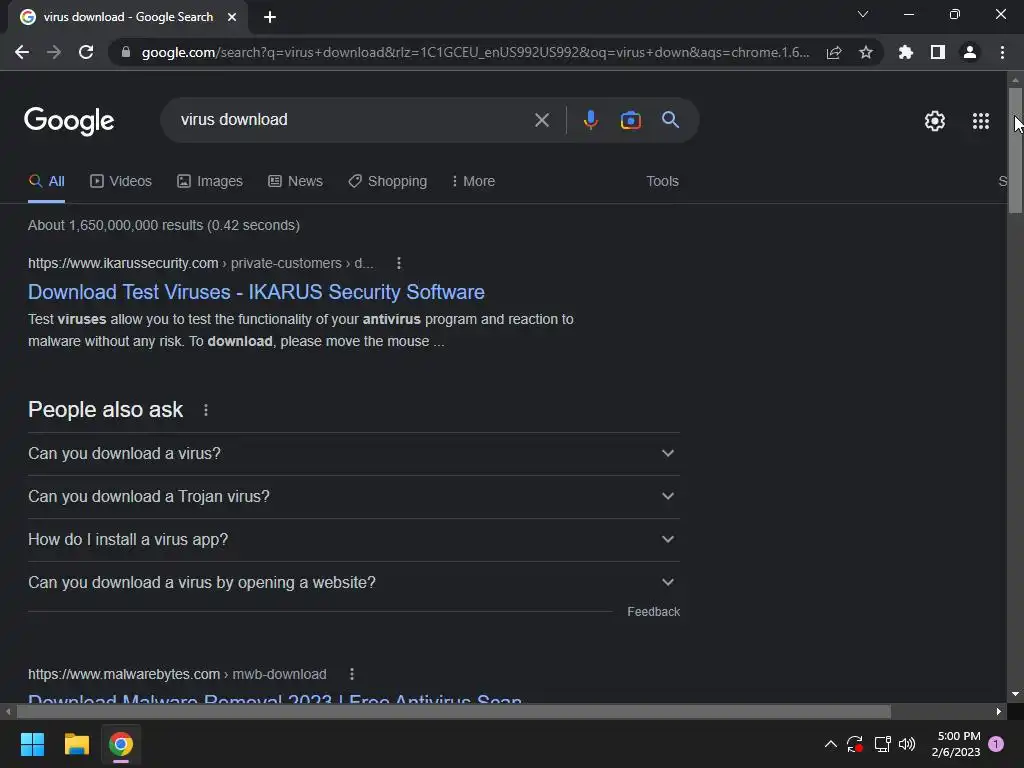Switch to the Shopping tab
Viewport: 1024px width, 768px height.
387,182
